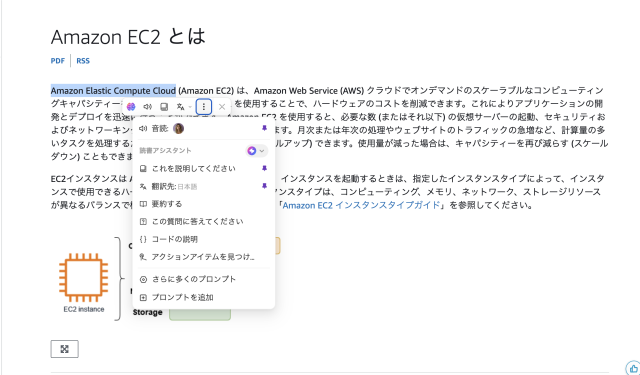Click the speaker read-aloud icon in floating toolbar
Screen dimensions: 640x375
point(147,107)
